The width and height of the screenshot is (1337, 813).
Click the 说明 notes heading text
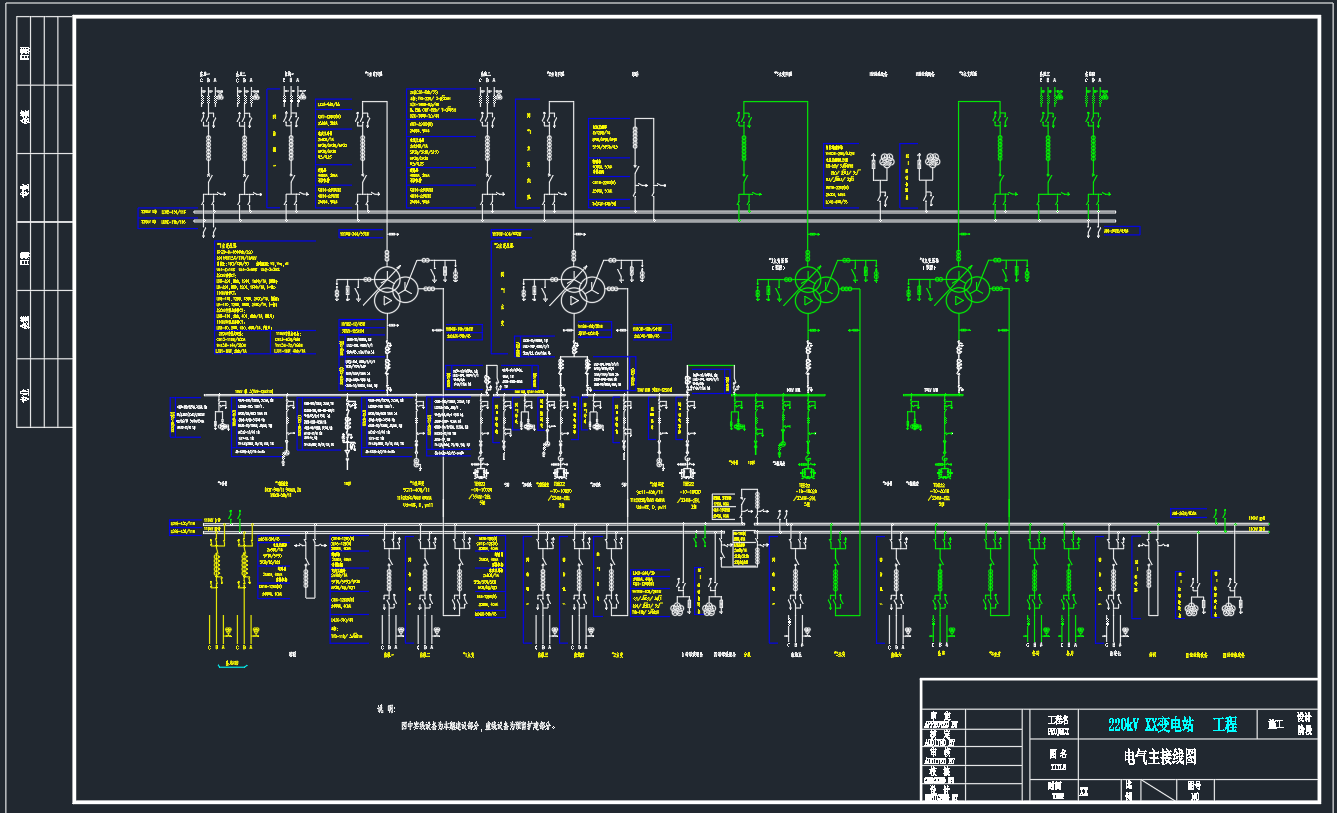[x=386, y=708]
